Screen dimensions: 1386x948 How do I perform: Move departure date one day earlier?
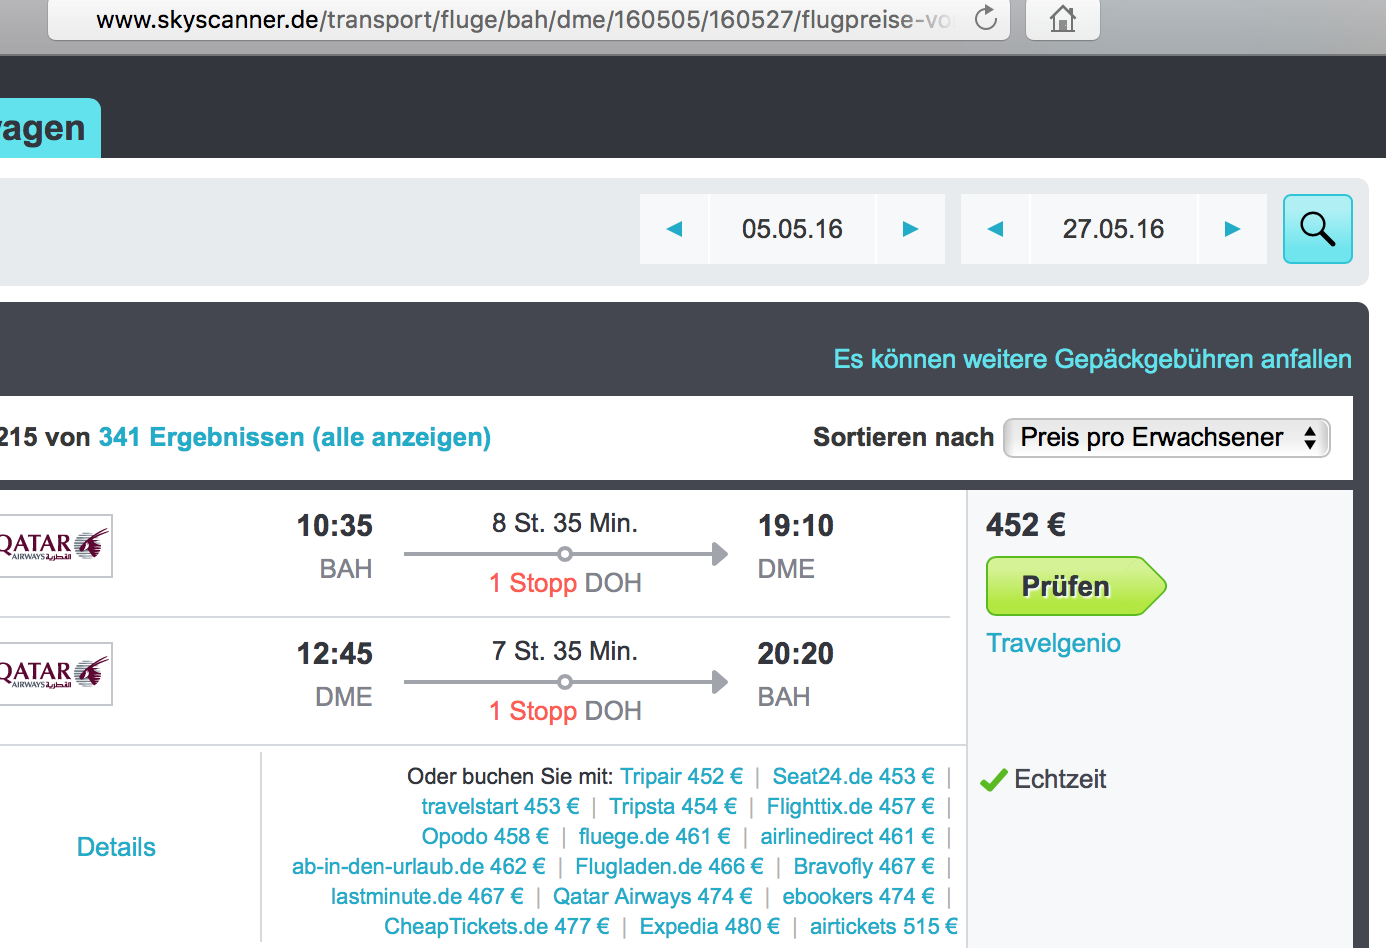(x=674, y=229)
